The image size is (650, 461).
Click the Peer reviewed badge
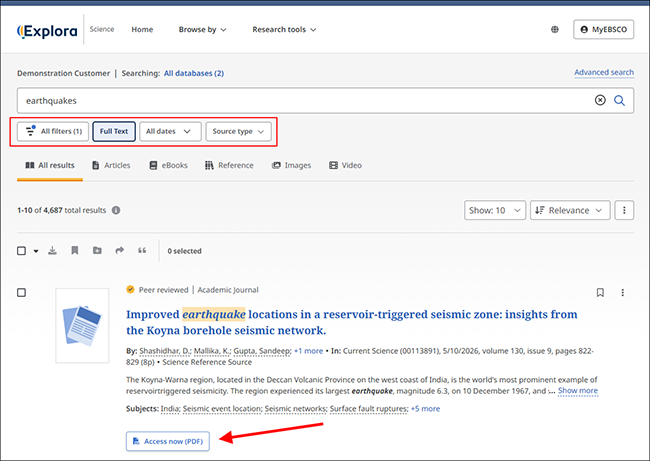pos(158,290)
